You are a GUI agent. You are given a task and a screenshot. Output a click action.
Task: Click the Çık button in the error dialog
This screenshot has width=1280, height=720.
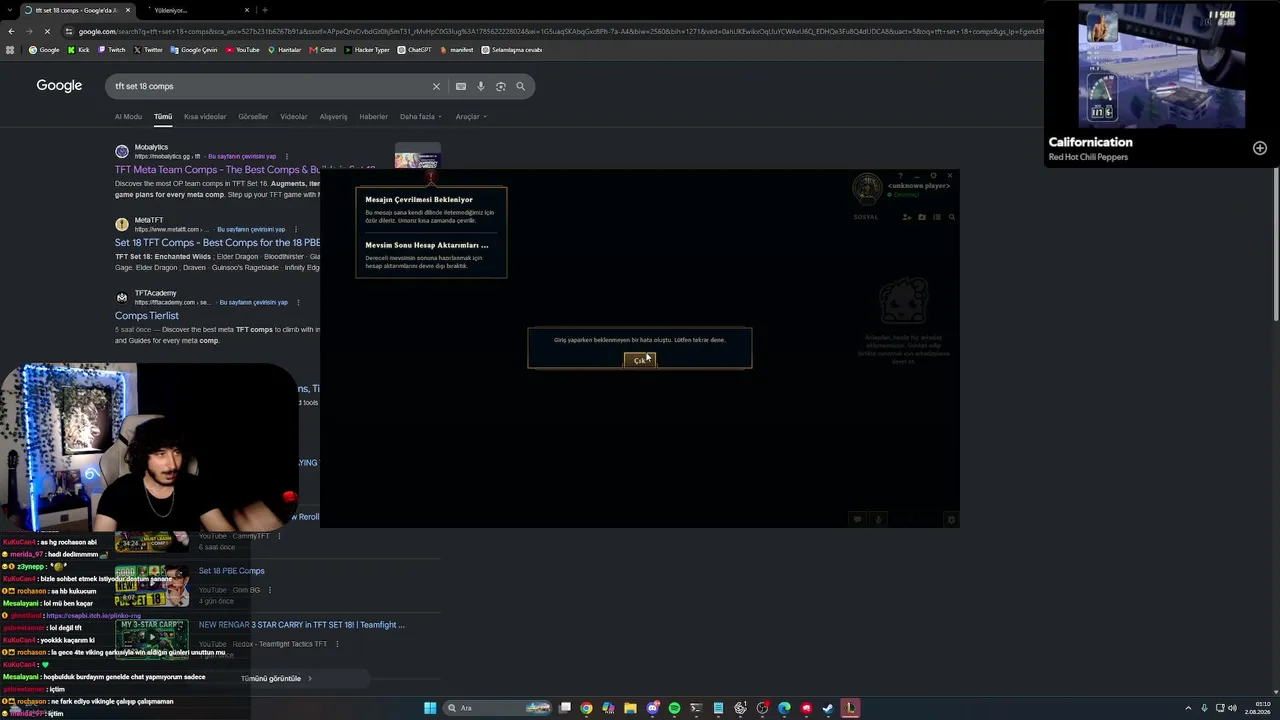pyautogui.click(x=640, y=360)
